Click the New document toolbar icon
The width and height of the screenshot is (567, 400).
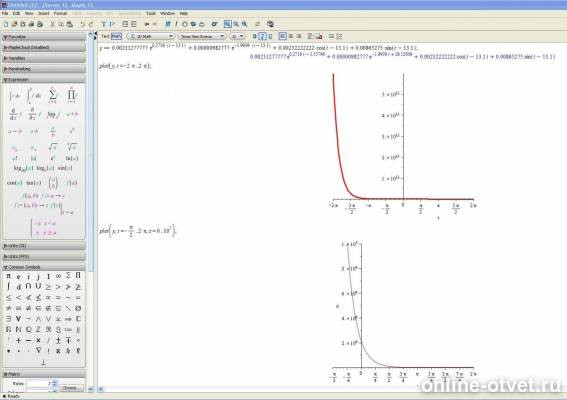pos(6,24)
